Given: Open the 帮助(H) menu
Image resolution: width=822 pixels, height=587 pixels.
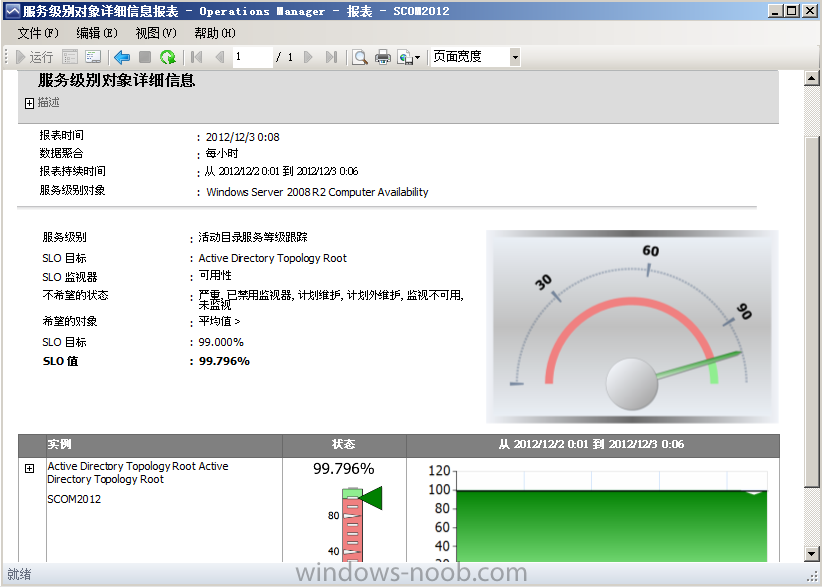Looking at the screenshot, I should (x=214, y=33).
